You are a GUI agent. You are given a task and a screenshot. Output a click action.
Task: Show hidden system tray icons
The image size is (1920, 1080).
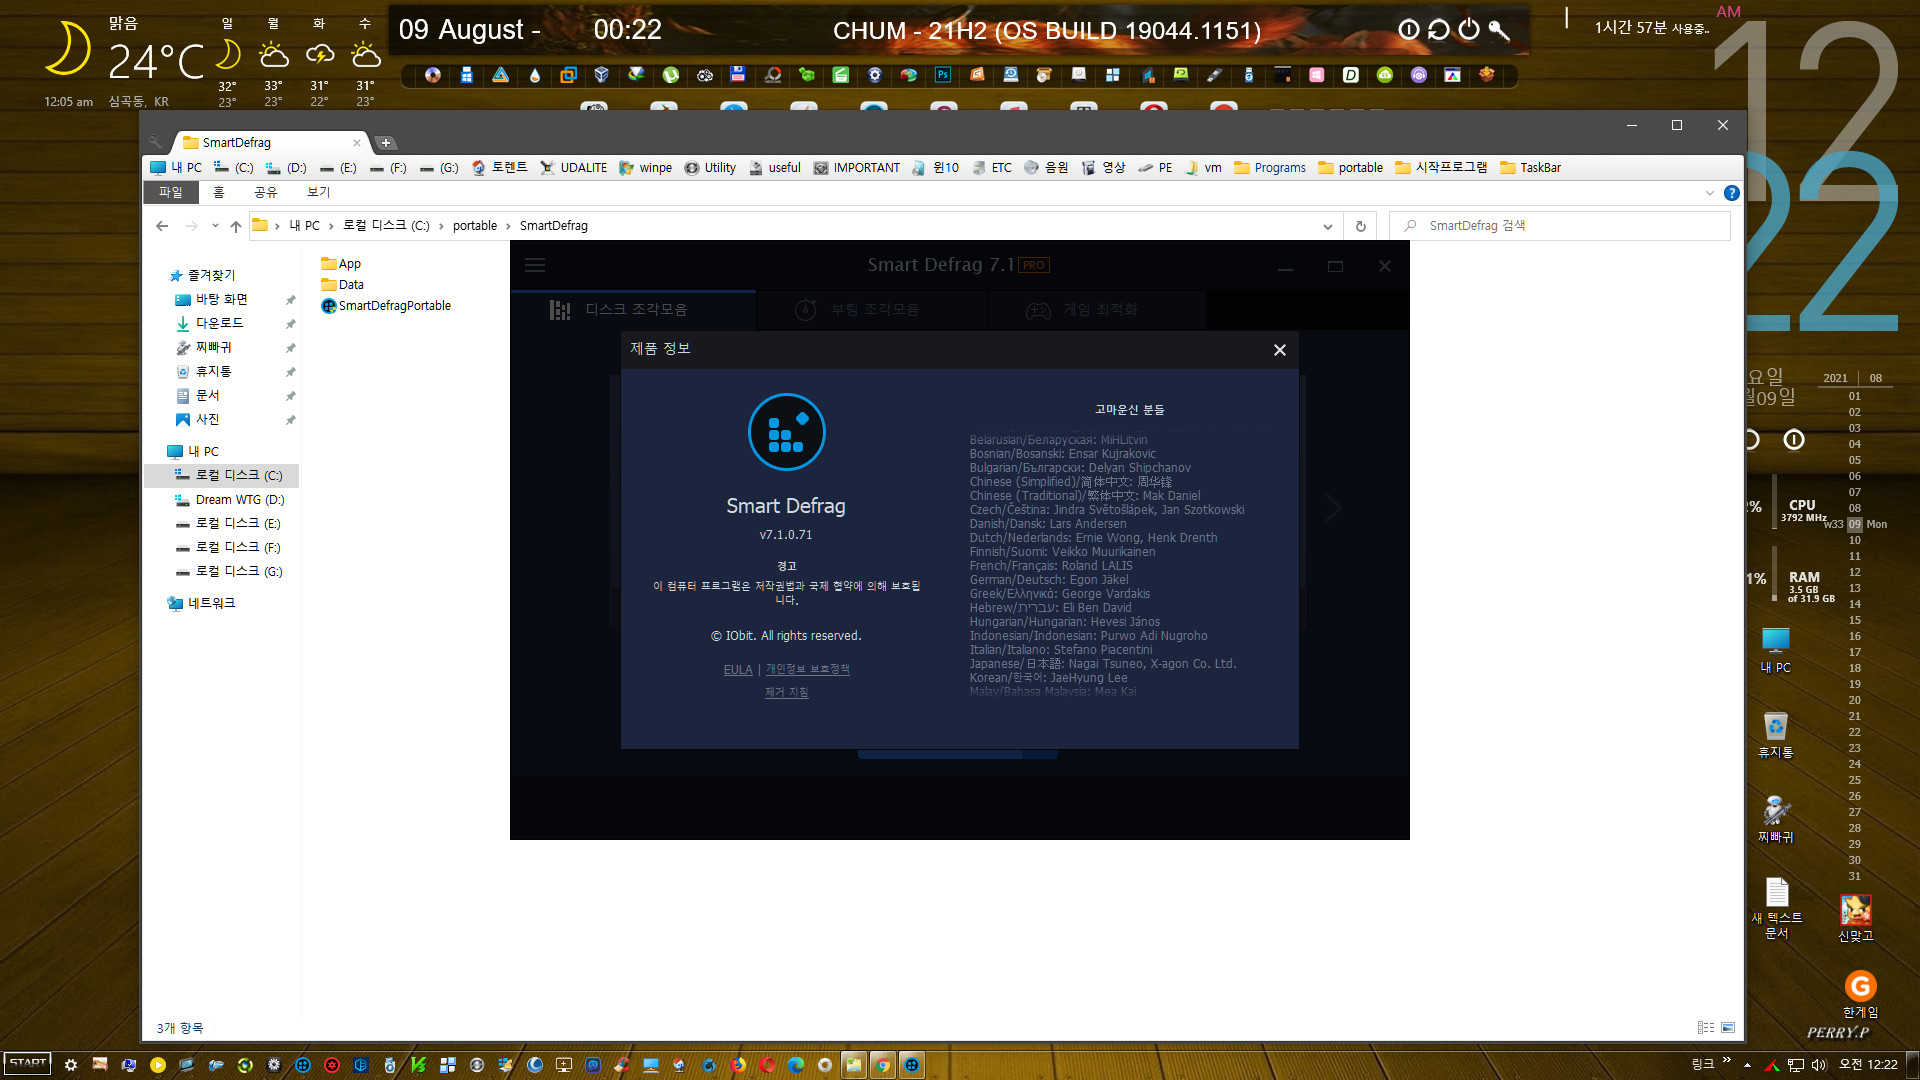[1747, 1065]
